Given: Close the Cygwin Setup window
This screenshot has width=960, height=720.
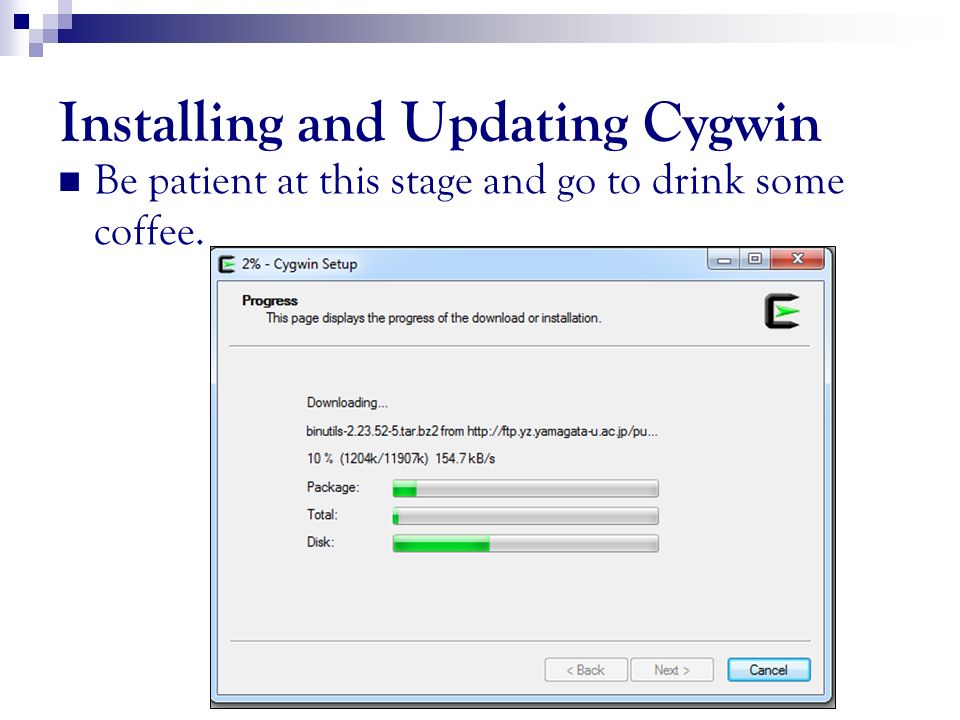Looking at the screenshot, I should pyautogui.click(x=797, y=259).
